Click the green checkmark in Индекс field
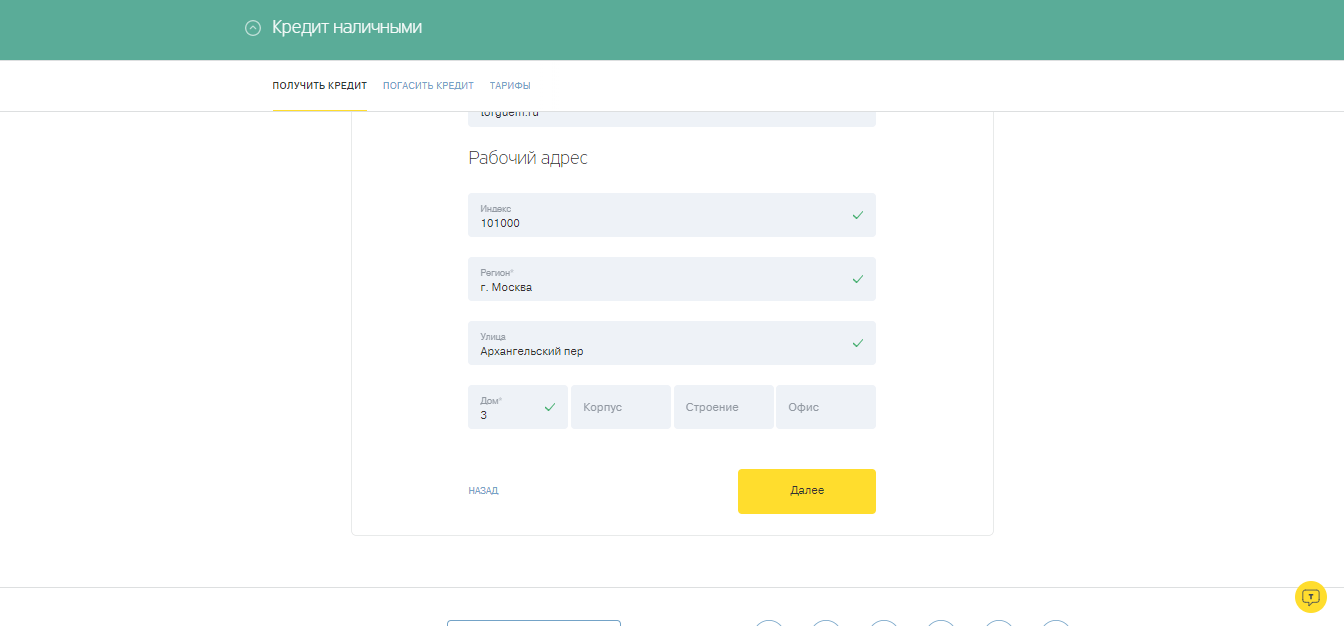The height and width of the screenshot is (626, 1344). [x=857, y=215]
